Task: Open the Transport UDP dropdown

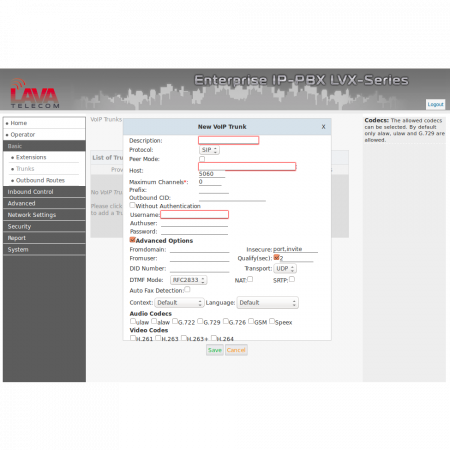Action: coord(285,268)
